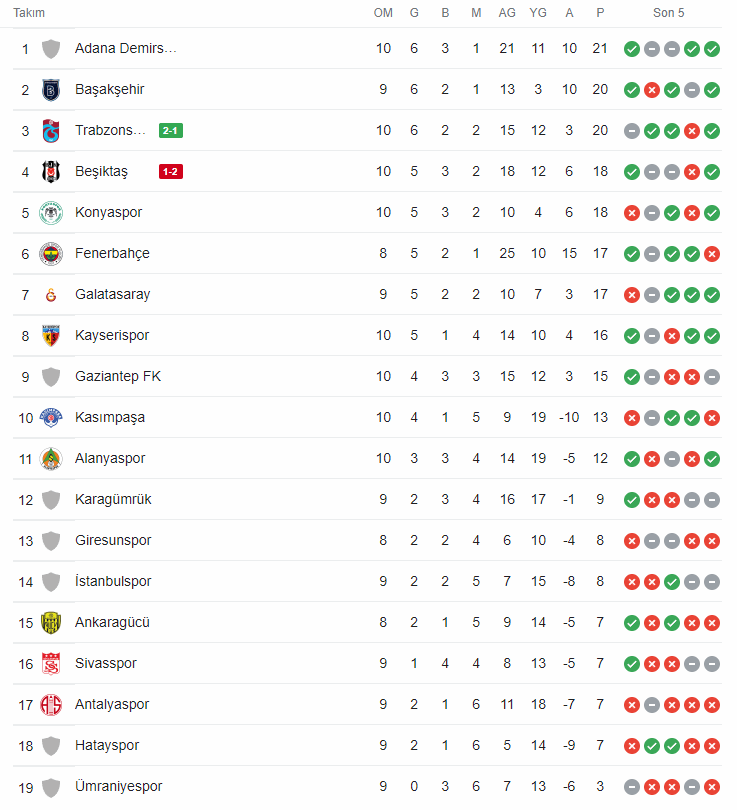
Task: Click the Son 5 column header
Action: pyautogui.click(x=668, y=13)
